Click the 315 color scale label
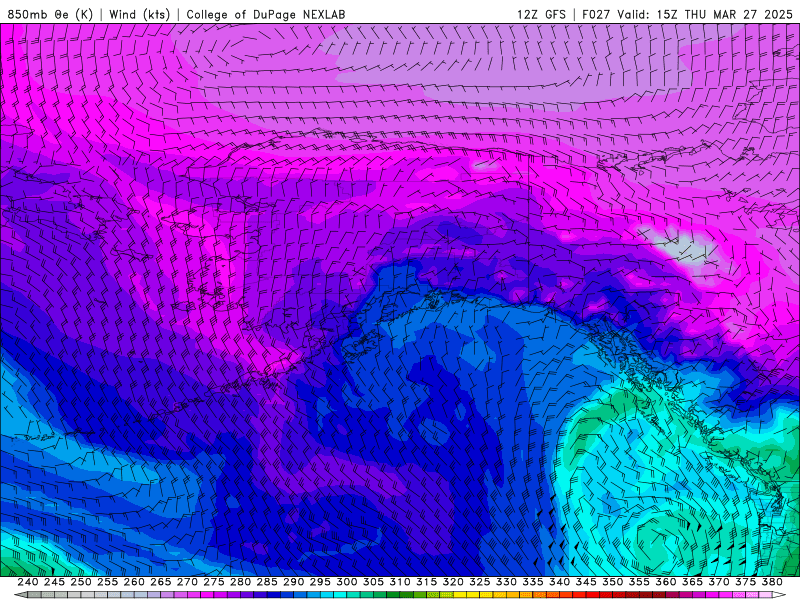The image size is (800, 600). coord(427,582)
